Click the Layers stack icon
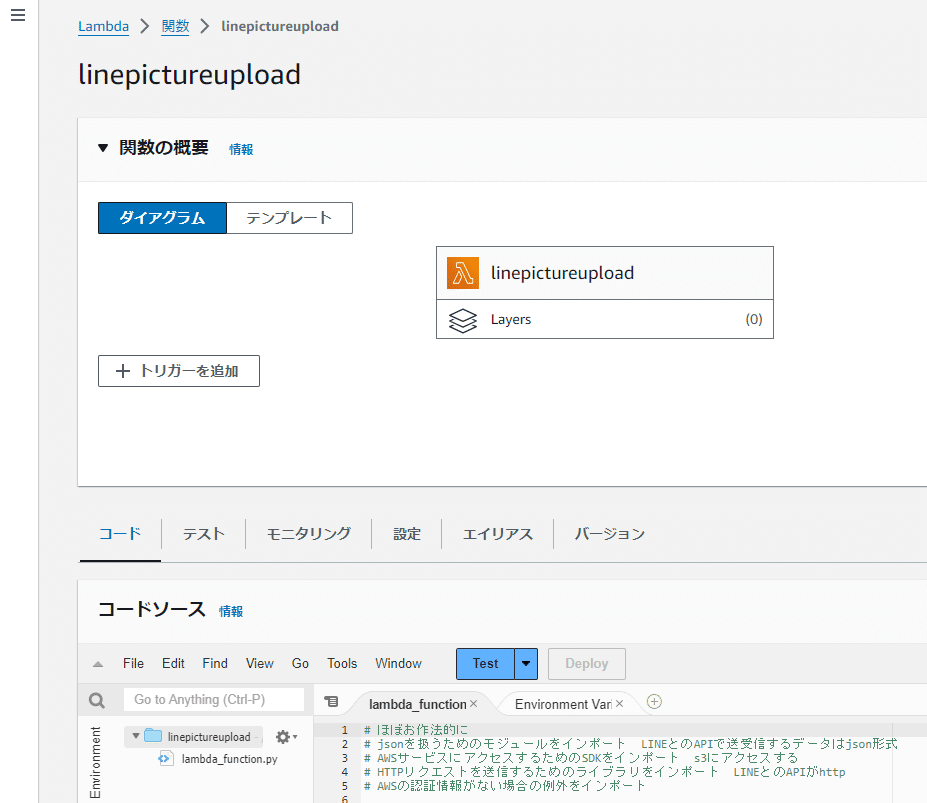 coord(463,320)
